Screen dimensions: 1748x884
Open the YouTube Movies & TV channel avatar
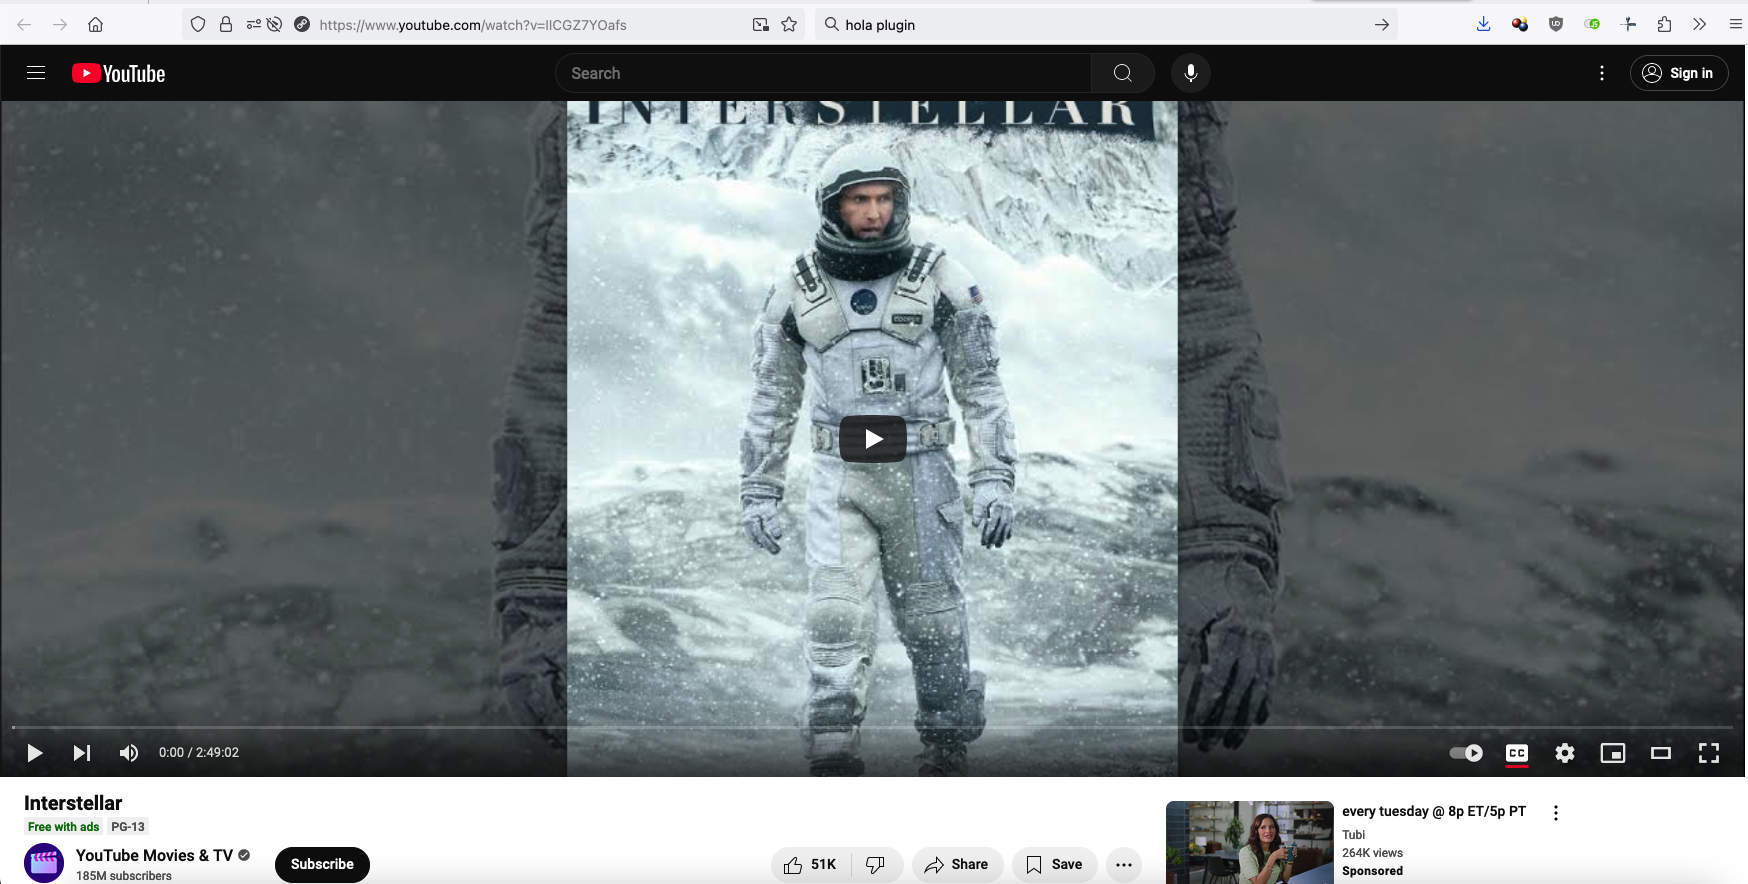pos(44,863)
